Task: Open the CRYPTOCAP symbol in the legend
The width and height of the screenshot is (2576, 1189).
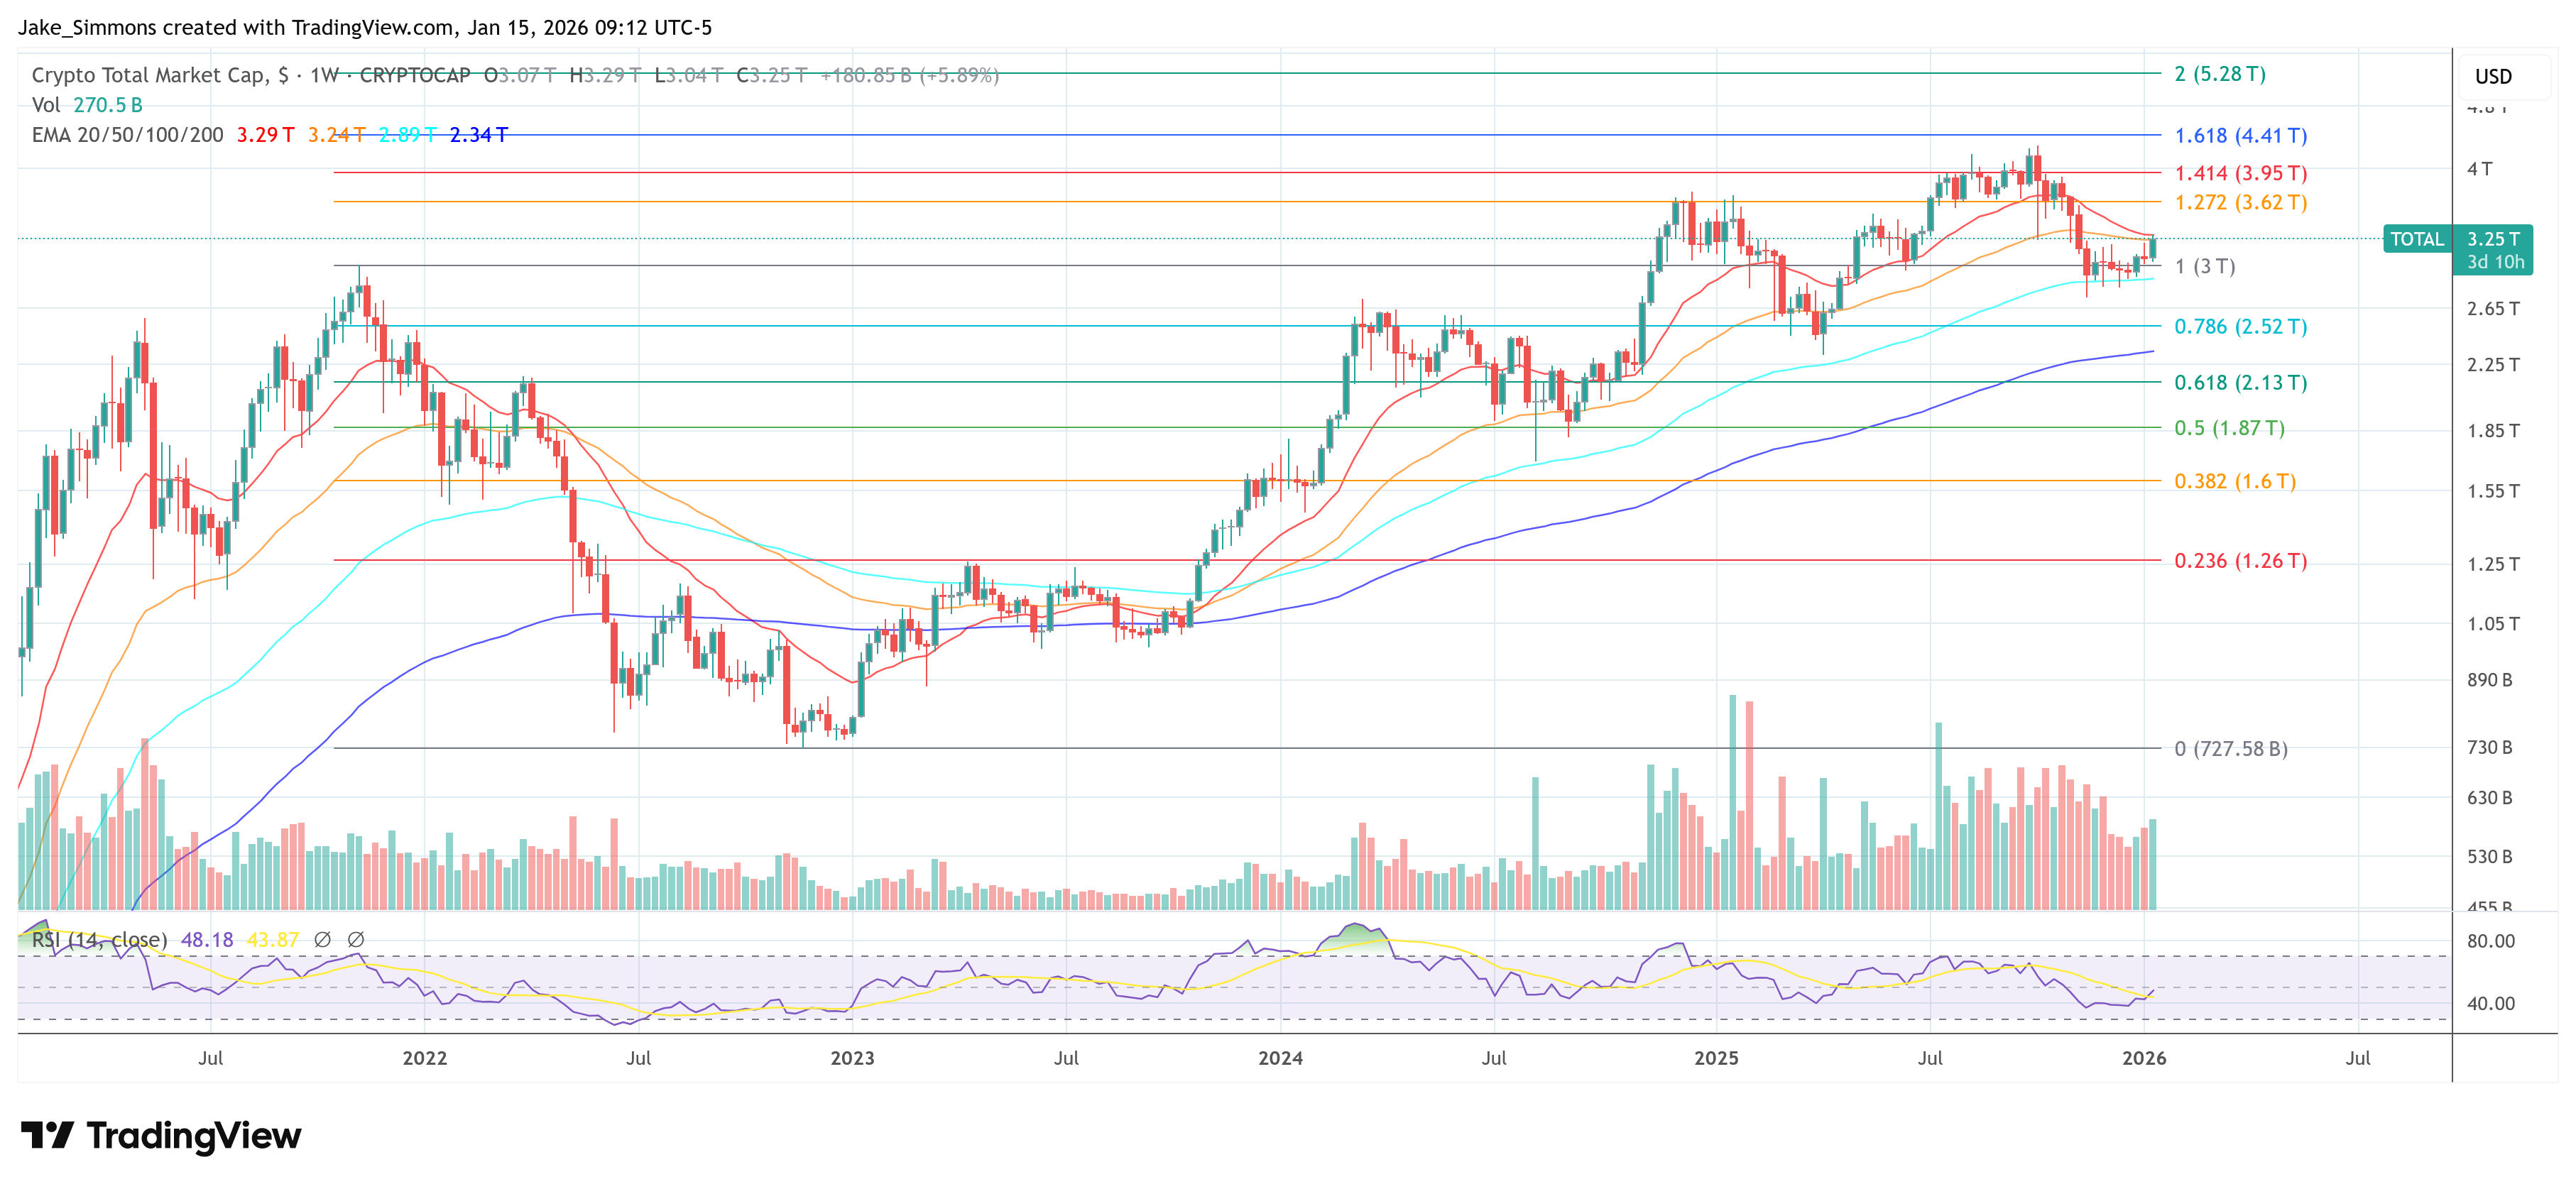Action: [417, 73]
